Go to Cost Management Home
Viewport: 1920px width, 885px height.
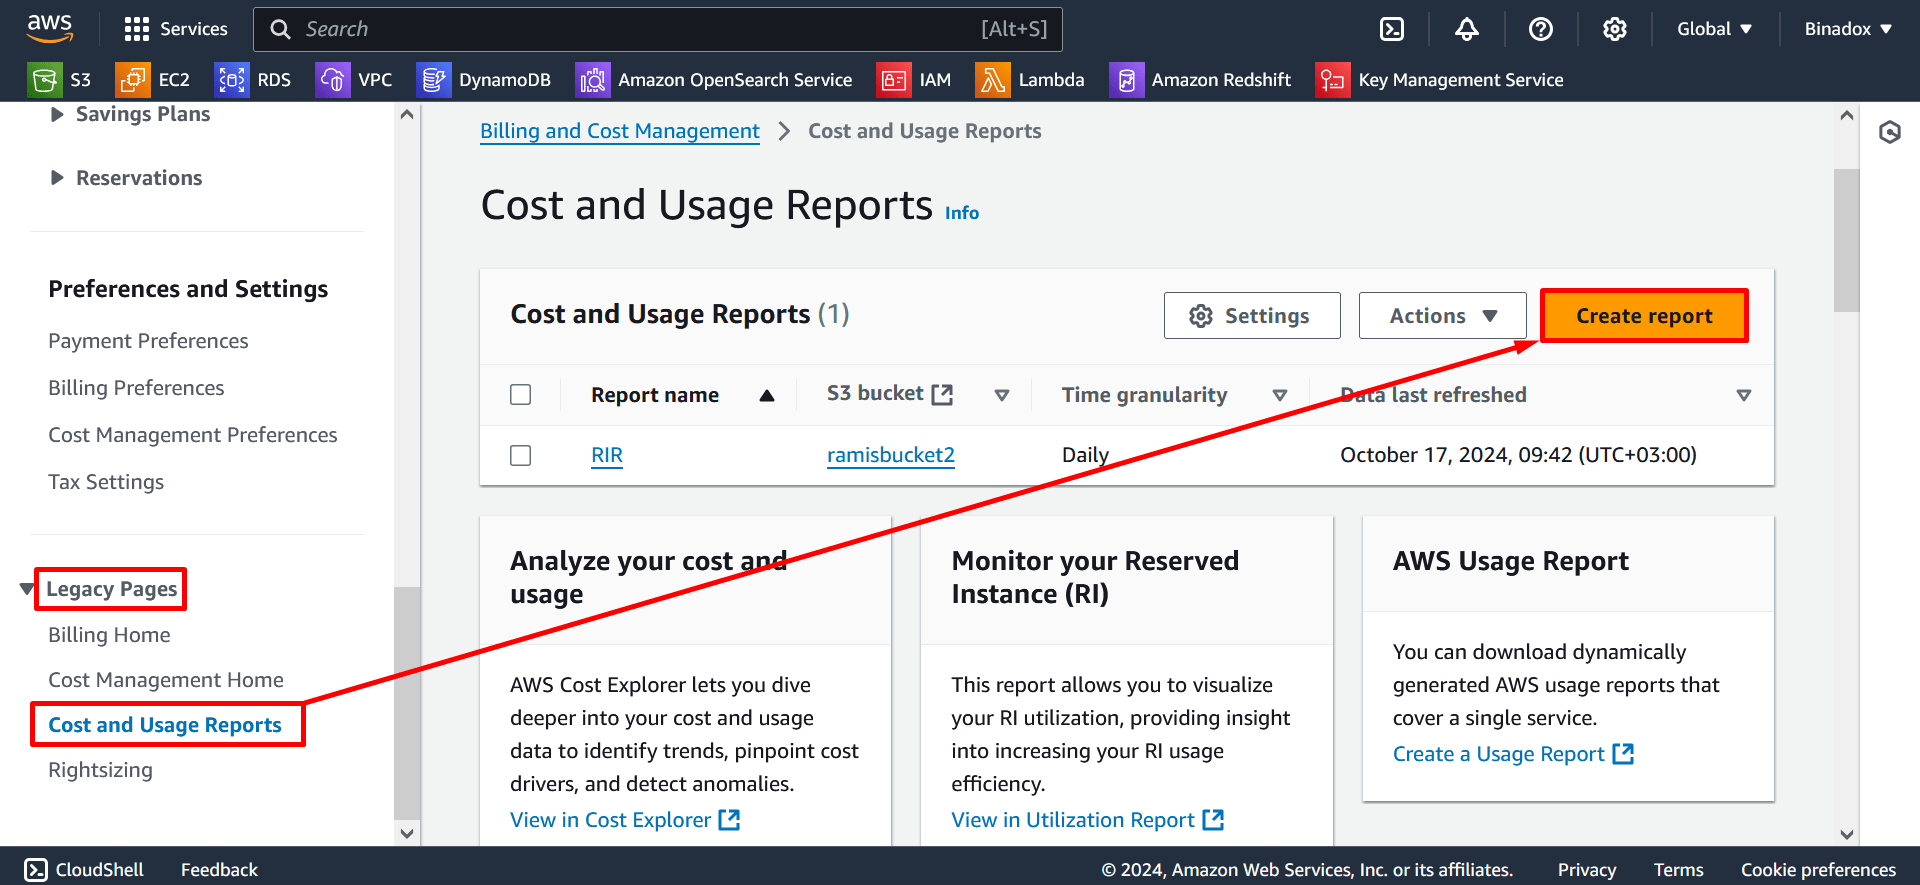(166, 680)
